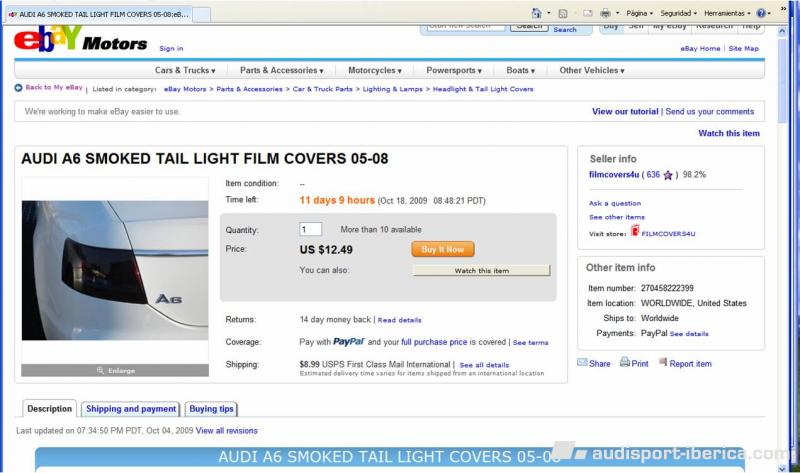800x473 pixels.
Task: Click See other items link
Action: click(x=616, y=217)
